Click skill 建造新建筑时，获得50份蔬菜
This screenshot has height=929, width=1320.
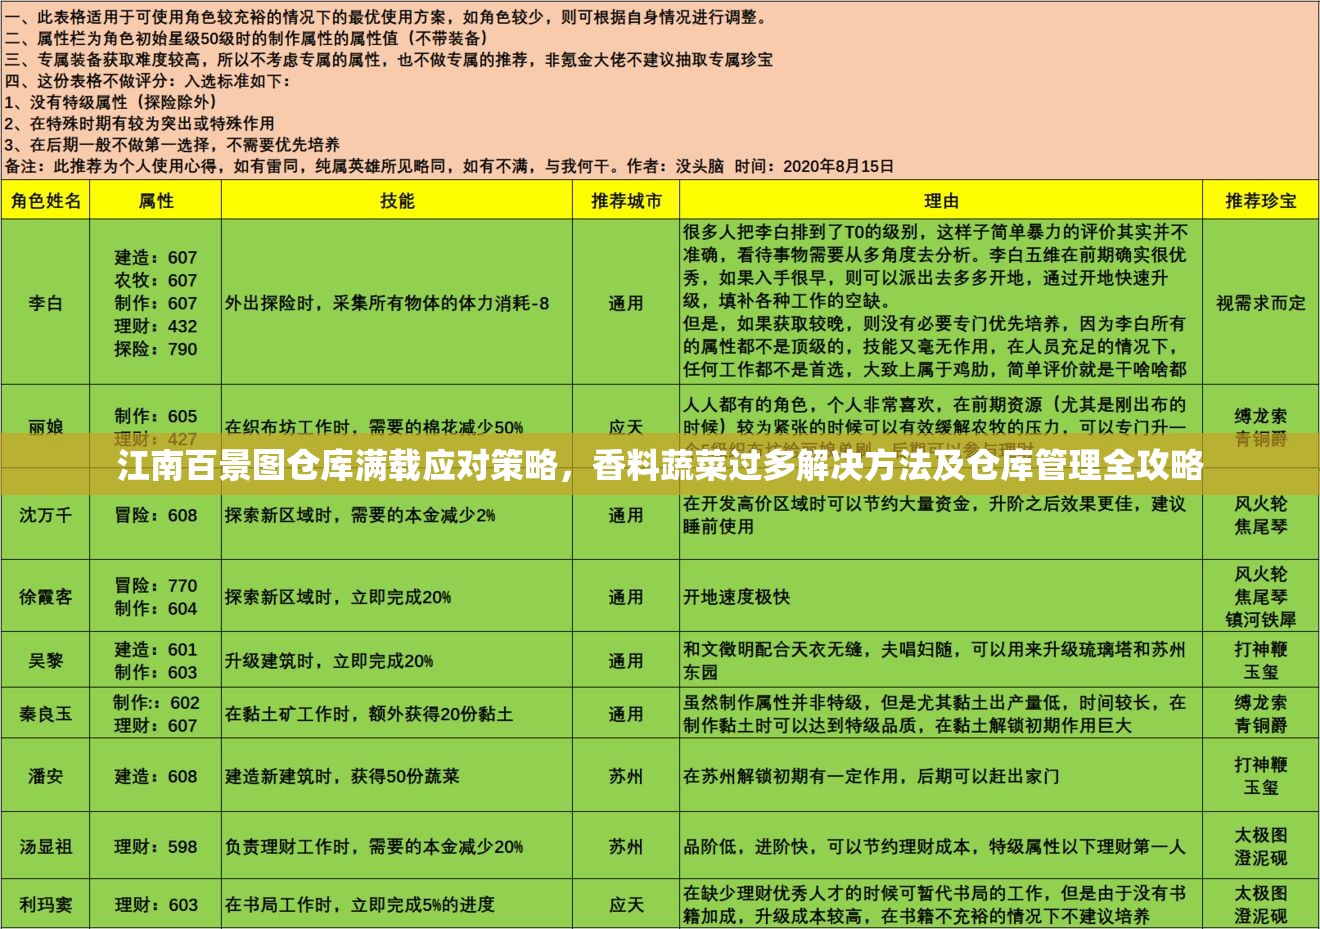pos(342,776)
